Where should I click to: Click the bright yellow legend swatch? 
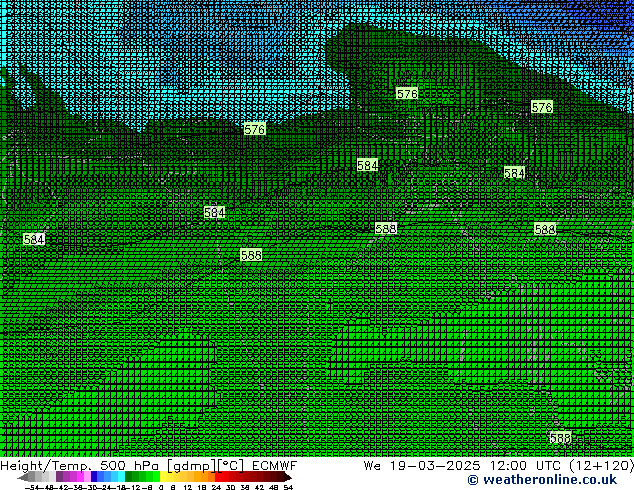point(163,476)
